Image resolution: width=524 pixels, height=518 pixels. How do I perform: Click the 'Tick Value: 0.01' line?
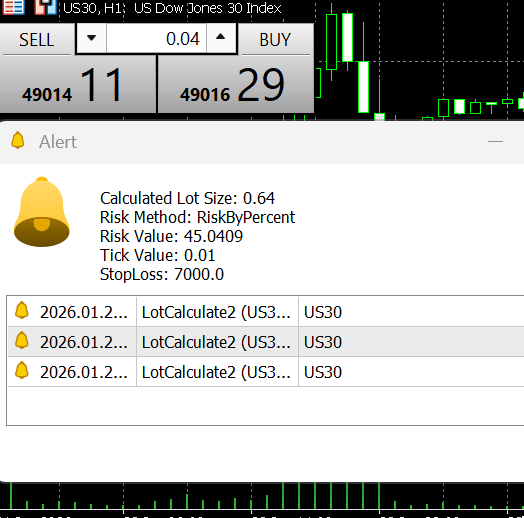click(157, 255)
